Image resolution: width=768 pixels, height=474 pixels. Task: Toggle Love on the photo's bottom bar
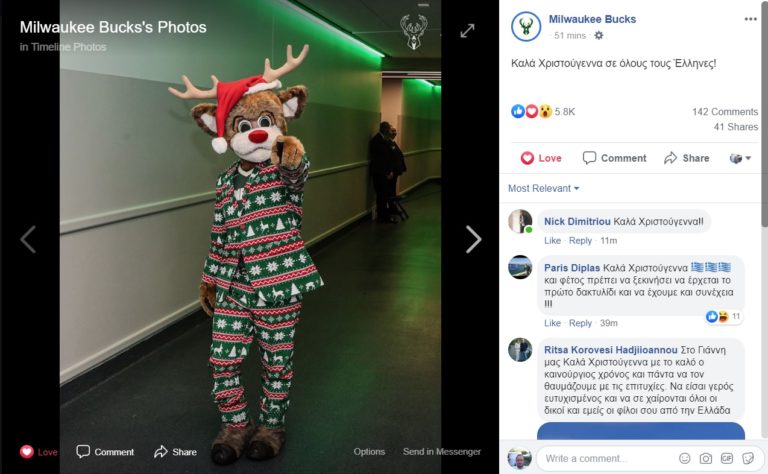pos(39,452)
